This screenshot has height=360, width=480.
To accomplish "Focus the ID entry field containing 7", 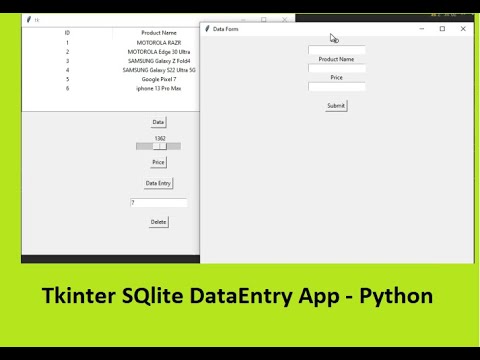I will click(x=158, y=203).
